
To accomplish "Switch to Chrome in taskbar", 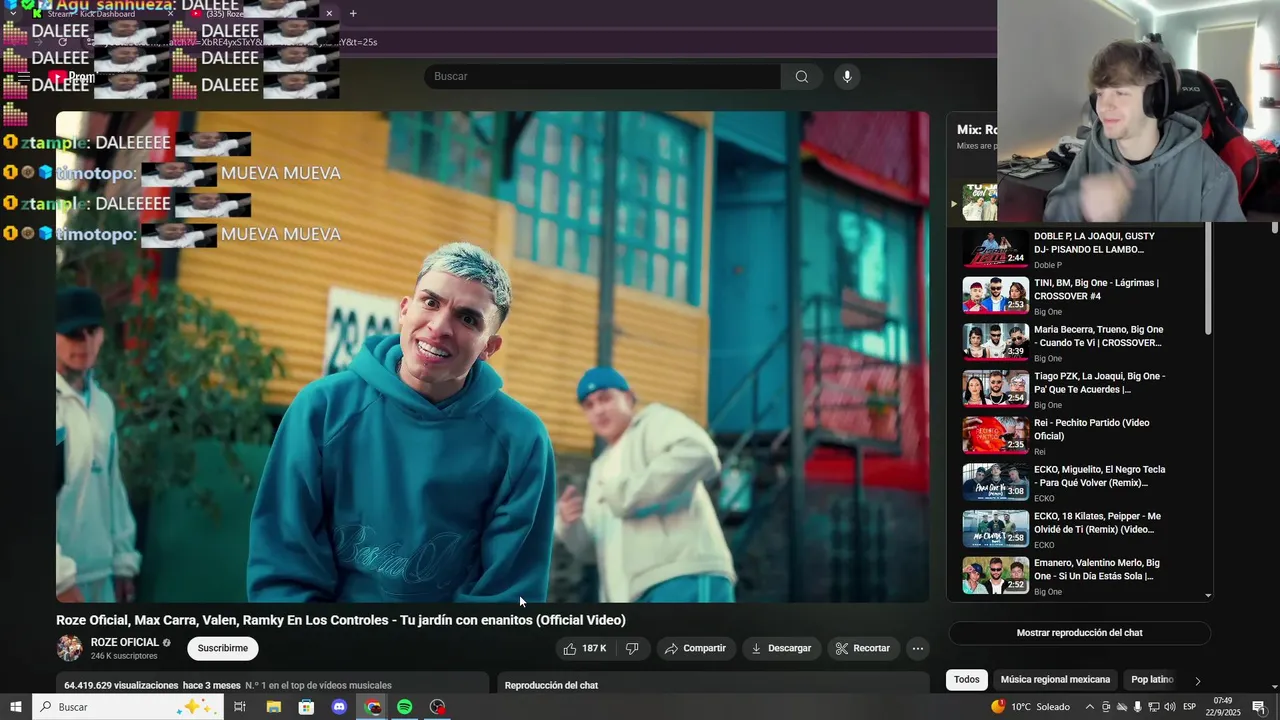I will click(x=372, y=707).
